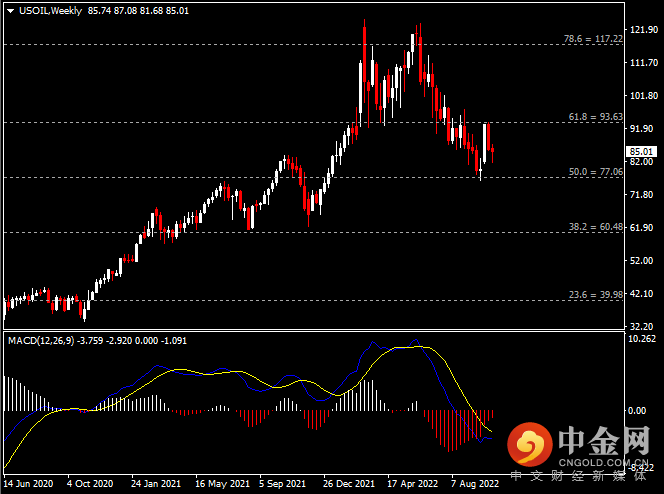Click the 16 May 2021 date label
The width and height of the screenshot is (664, 494).
pyautogui.click(x=221, y=482)
